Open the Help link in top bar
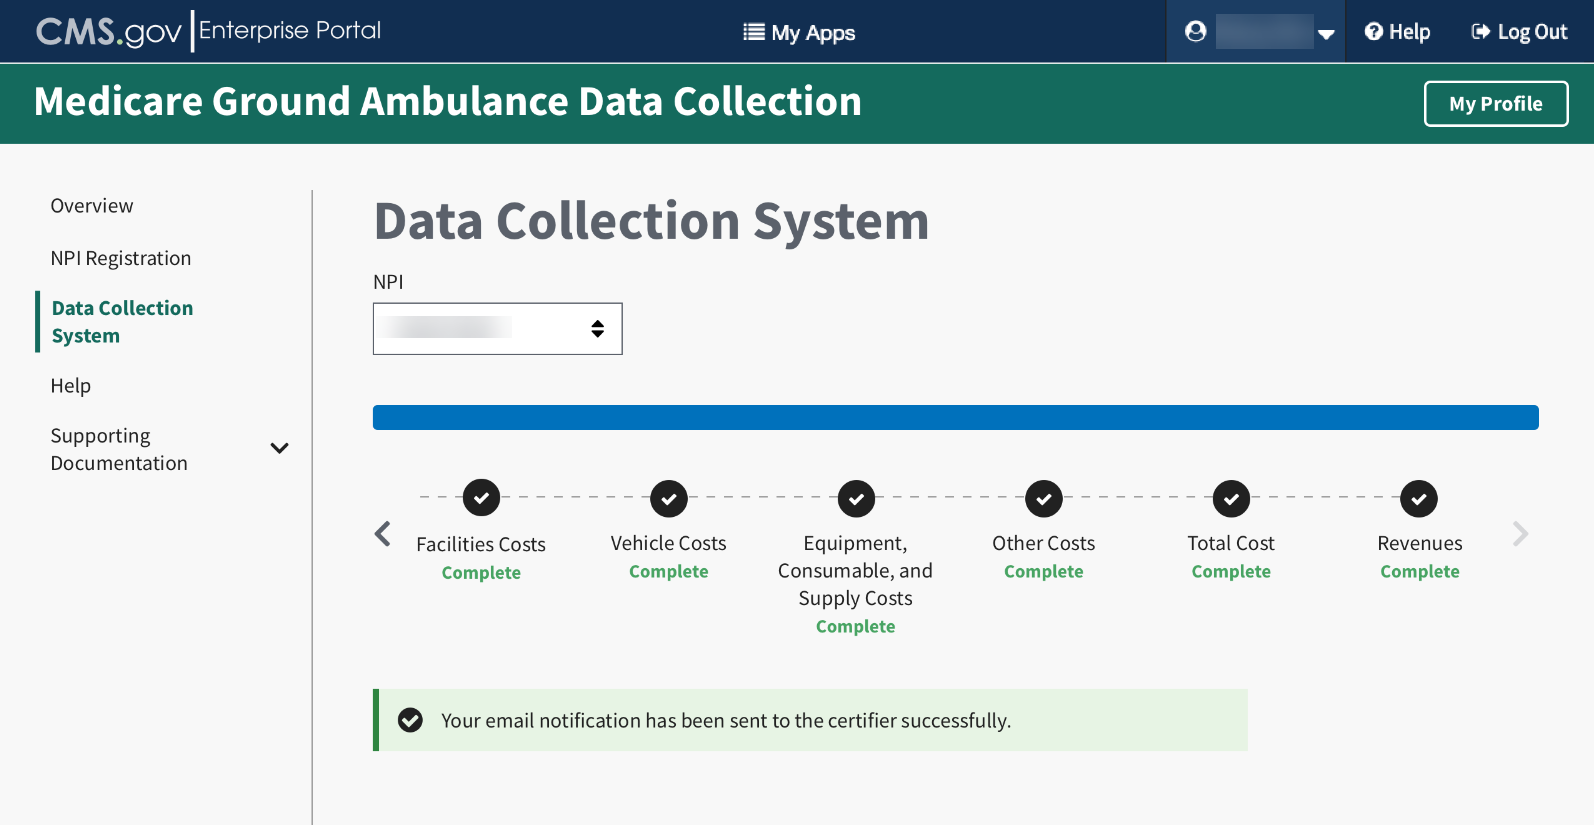The image size is (1594, 825). tap(1398, 32)
